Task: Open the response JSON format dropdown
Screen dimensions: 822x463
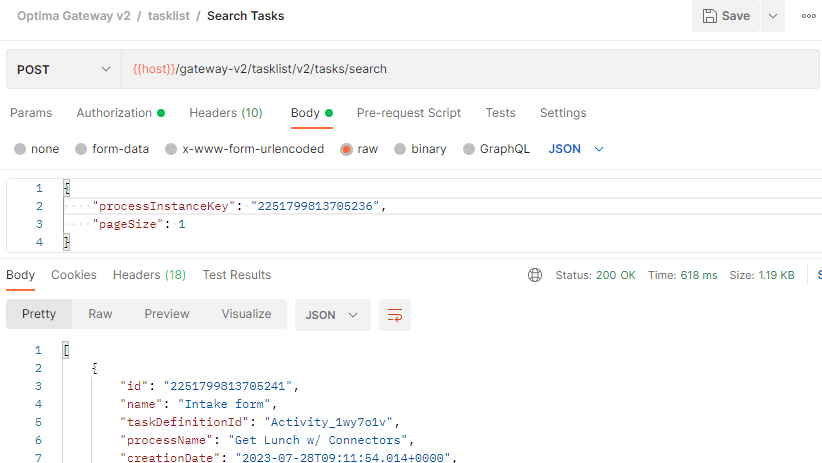Action: coord(333,315)
